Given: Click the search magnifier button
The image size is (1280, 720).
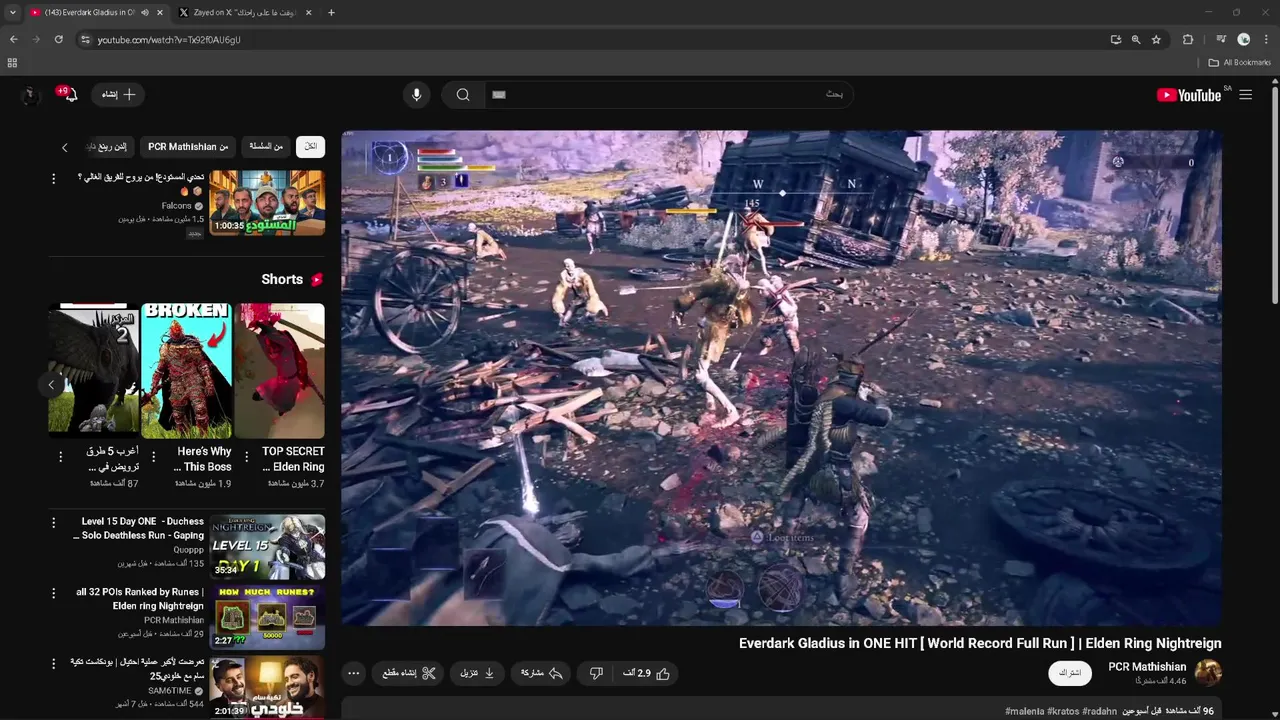Looking at the screenshot, I should point(463,95).
